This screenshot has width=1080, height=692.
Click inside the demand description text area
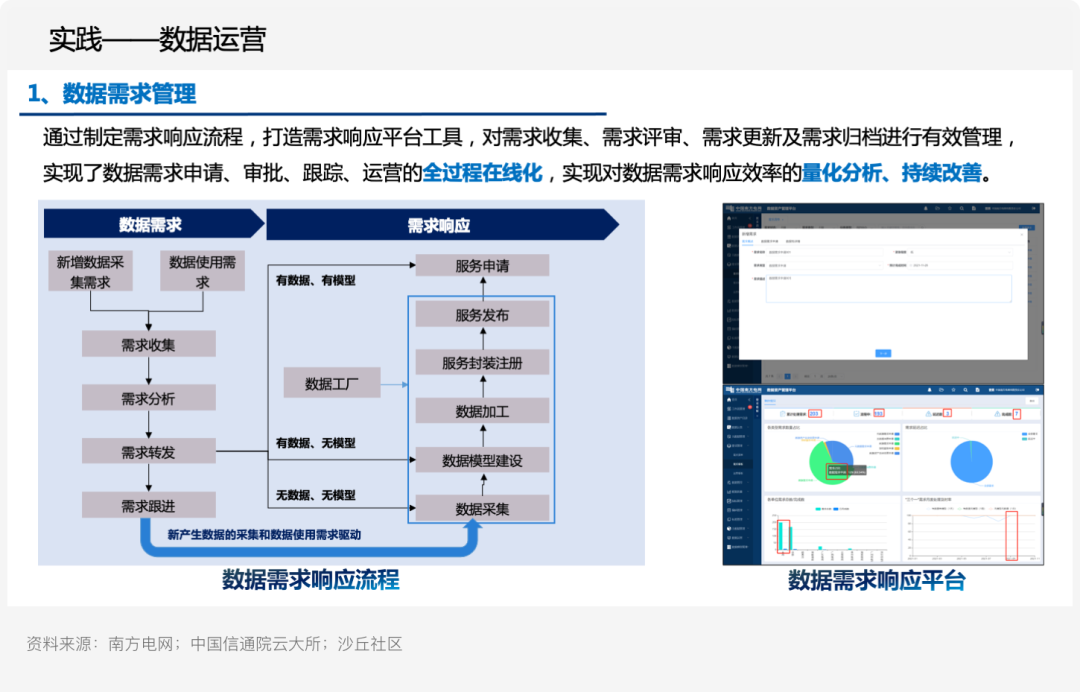pos(886,289)
